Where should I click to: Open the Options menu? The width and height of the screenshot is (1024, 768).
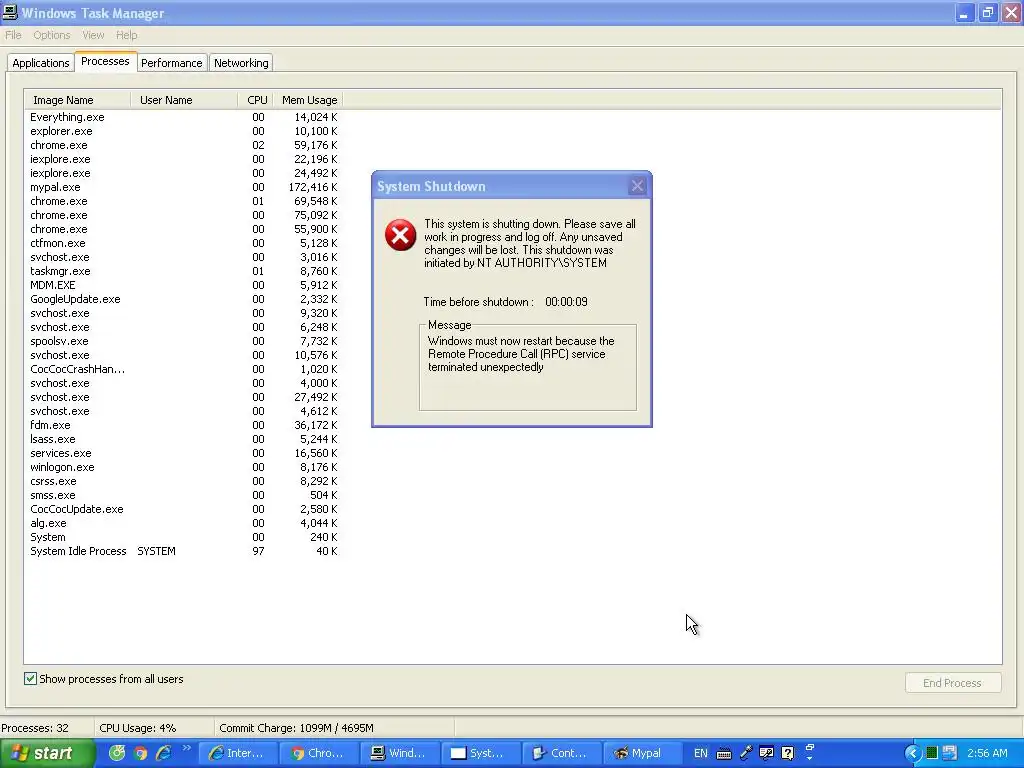click(52, 35)
